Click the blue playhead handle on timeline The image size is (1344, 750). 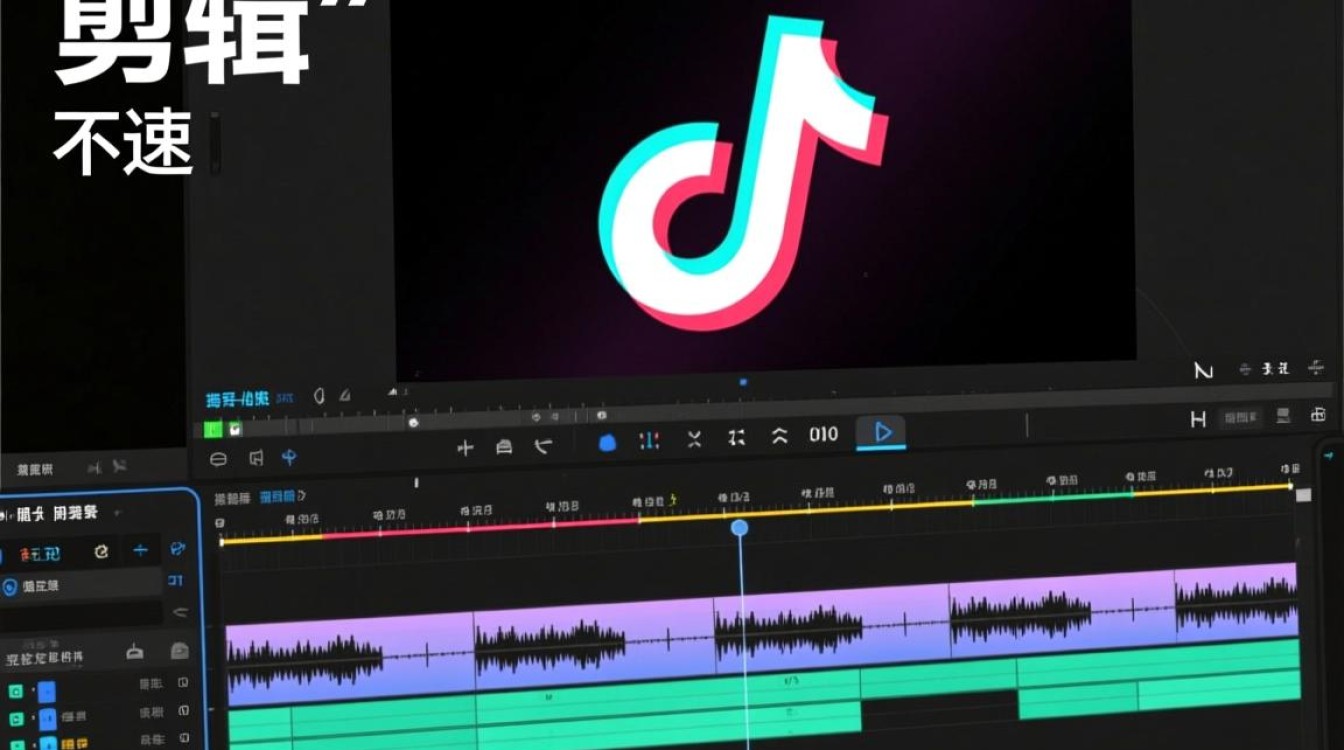tap(739, 527)
